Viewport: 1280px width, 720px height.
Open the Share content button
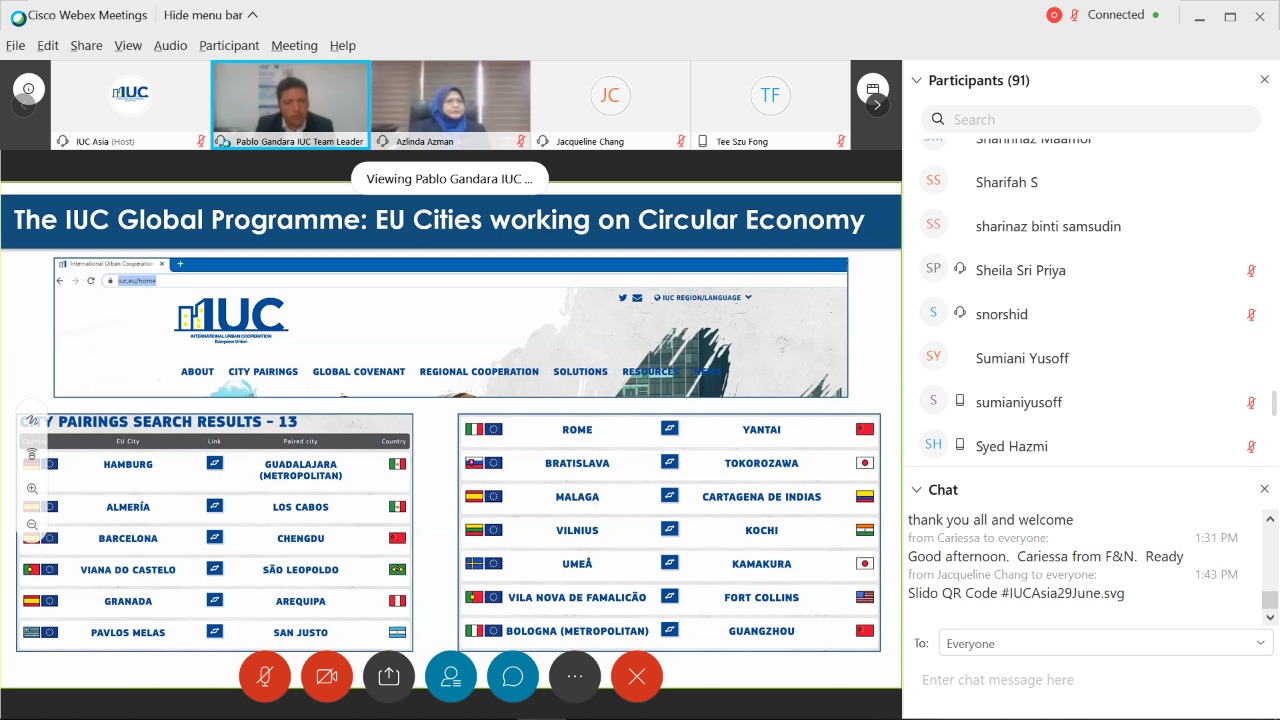[389, 677]
